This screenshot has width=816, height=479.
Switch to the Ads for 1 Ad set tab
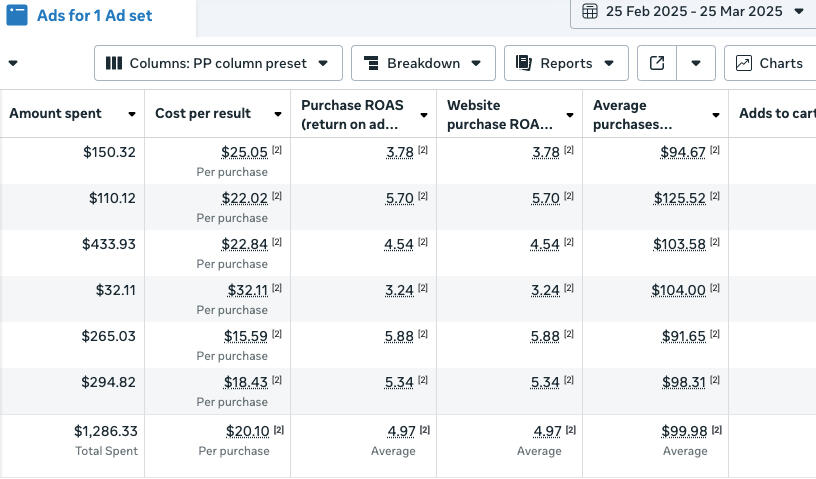pyautogui.click(x=95, y=15)
